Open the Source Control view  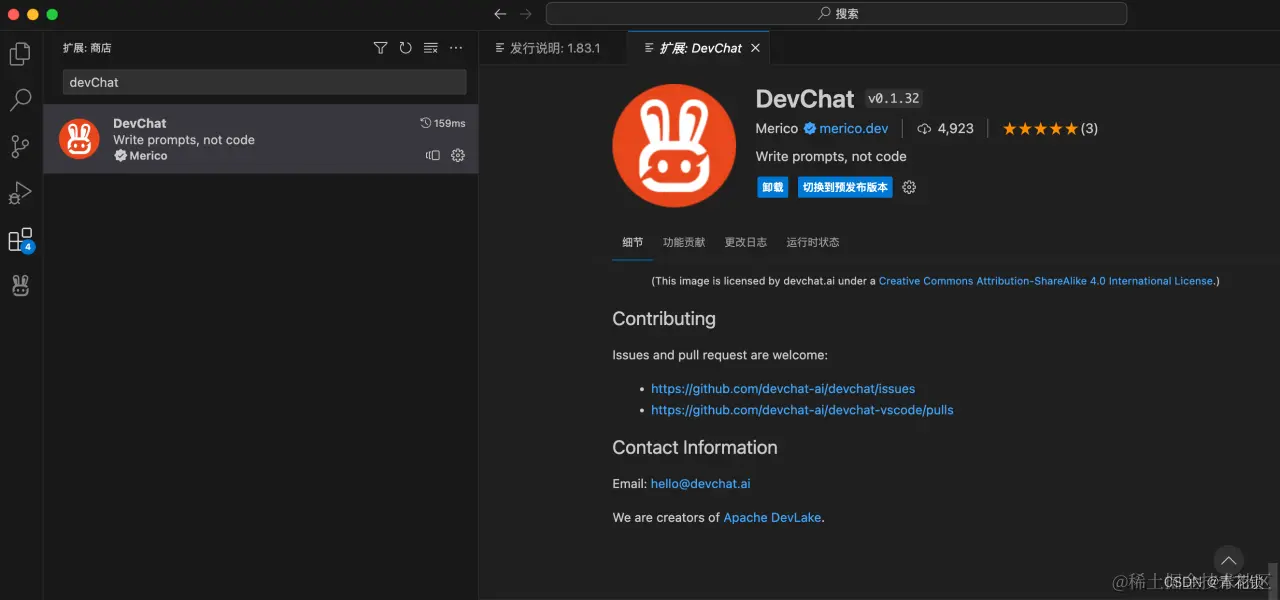pos(20,147)
